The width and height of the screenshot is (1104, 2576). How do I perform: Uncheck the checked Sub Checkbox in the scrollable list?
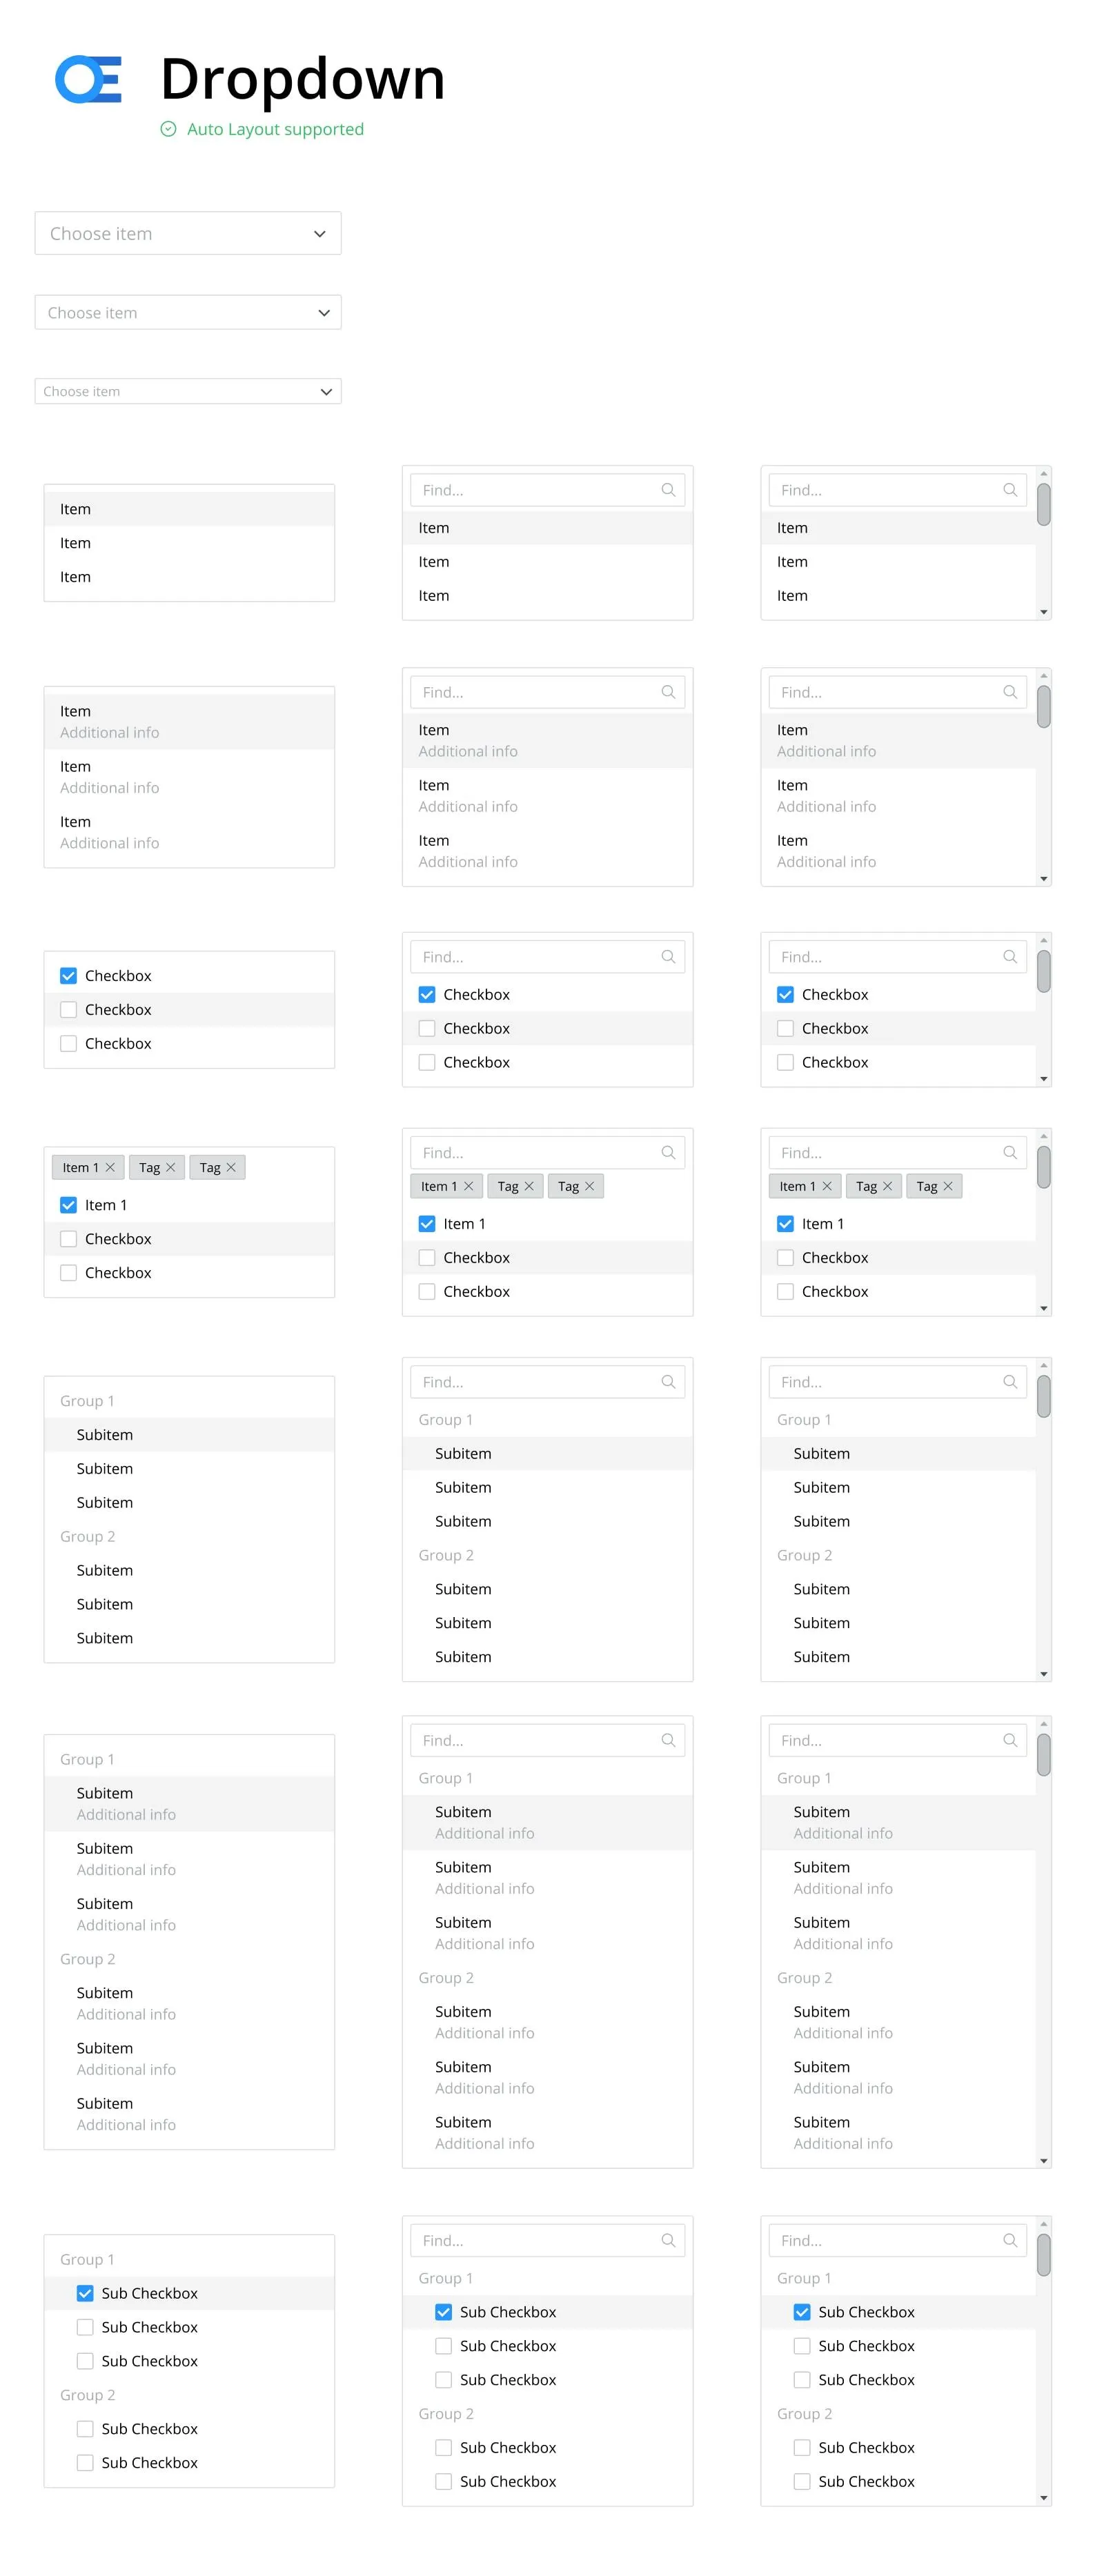click(x=802, y=2312)
